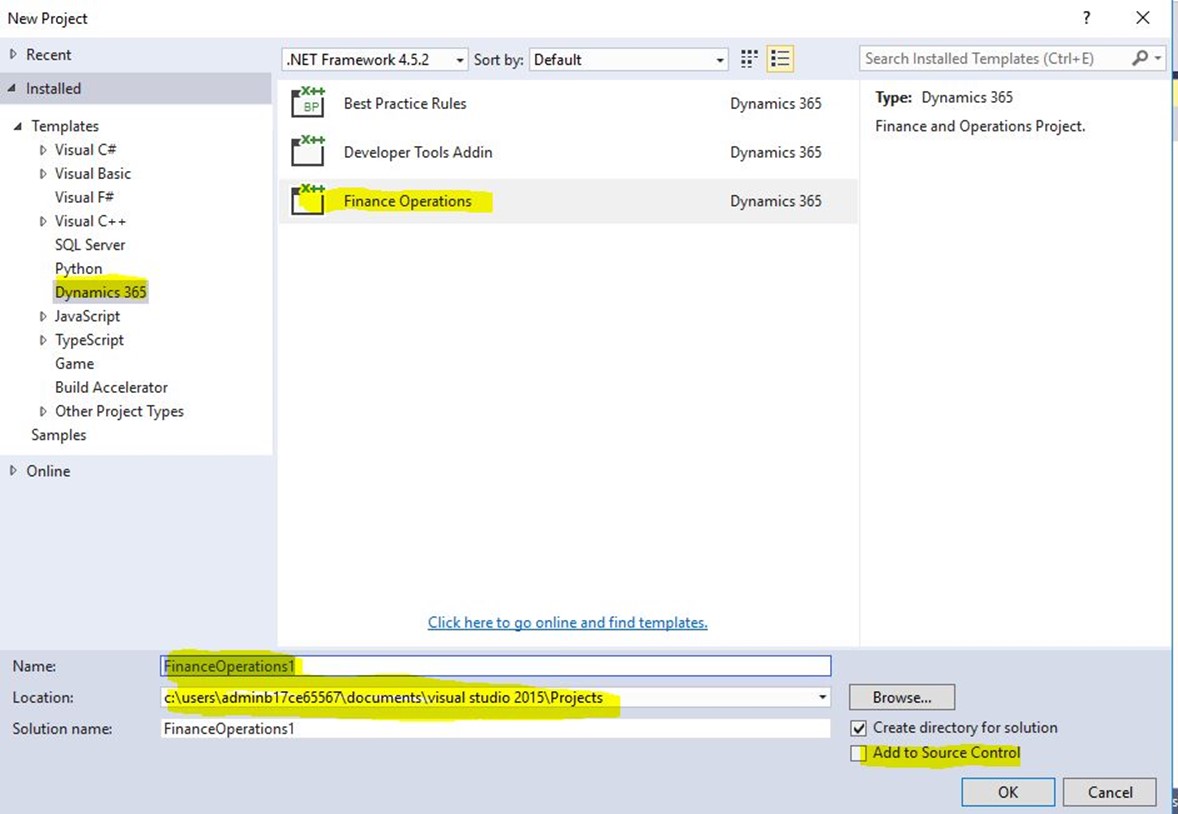
Task: Click the Best Practice Rules template icon
Action: point(308,104)
